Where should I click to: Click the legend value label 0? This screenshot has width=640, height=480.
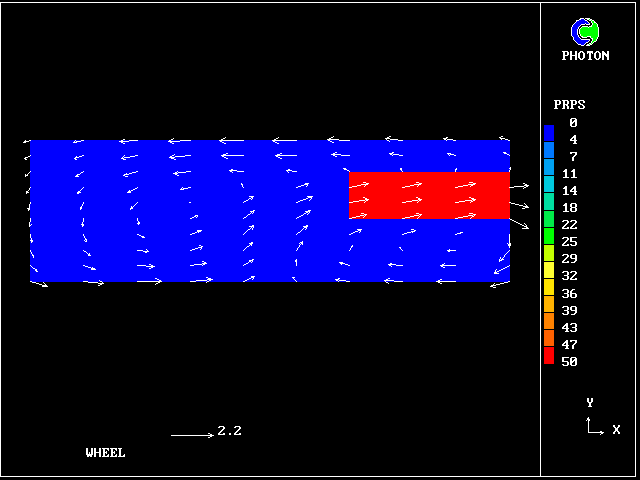[573, 123]
